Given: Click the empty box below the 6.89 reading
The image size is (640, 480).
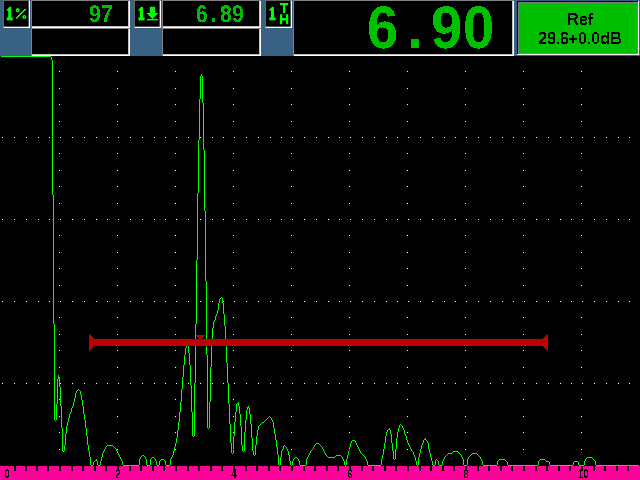Looking at the screenshot, I should click(x=211, y=42).
